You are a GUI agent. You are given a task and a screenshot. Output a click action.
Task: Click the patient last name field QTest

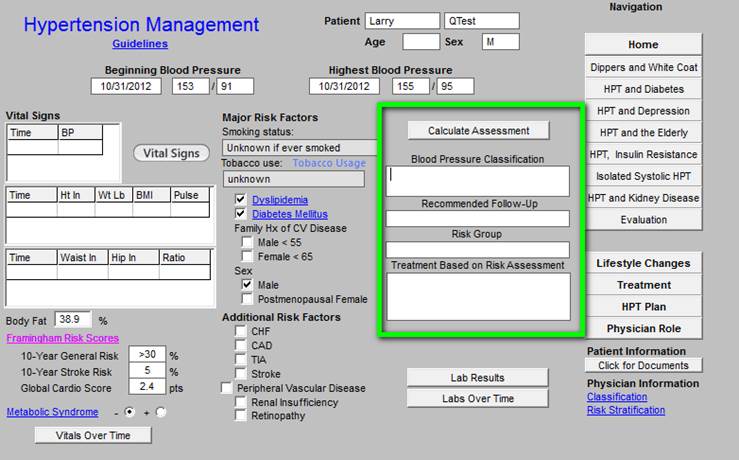tap(482, 21)
